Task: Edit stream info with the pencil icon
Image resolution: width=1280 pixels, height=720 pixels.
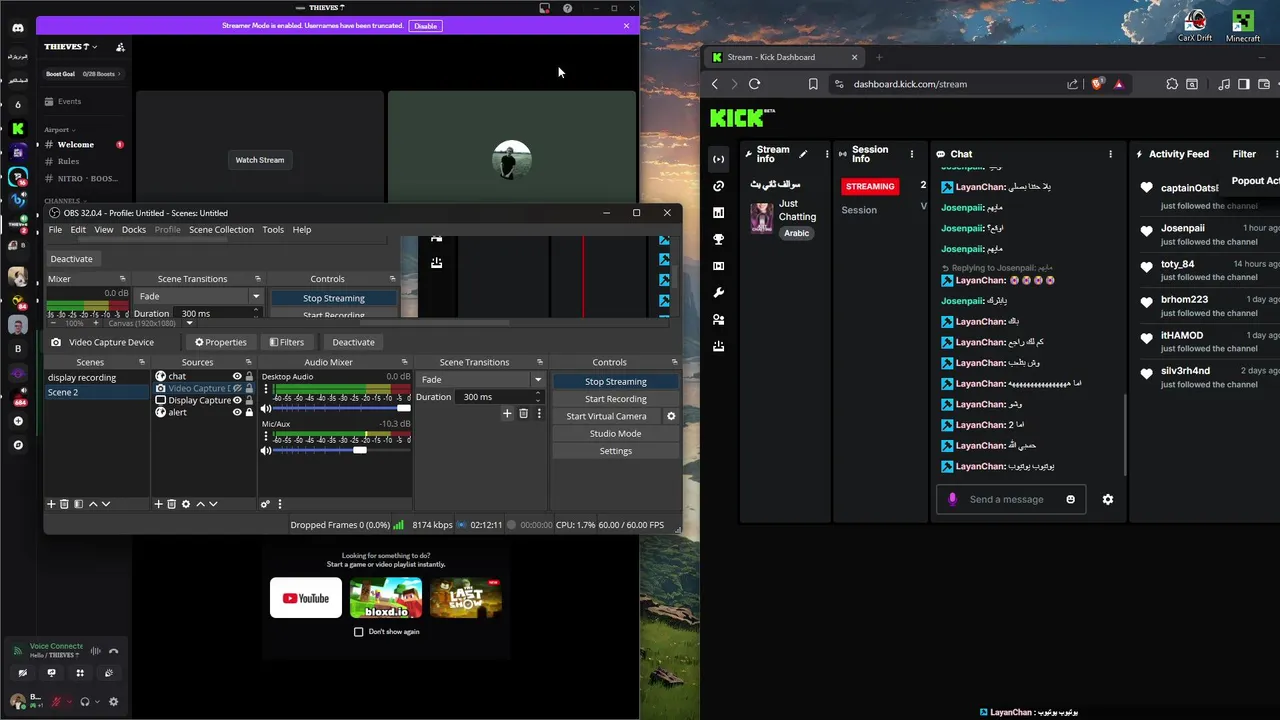Action: (x=803, y=154)
